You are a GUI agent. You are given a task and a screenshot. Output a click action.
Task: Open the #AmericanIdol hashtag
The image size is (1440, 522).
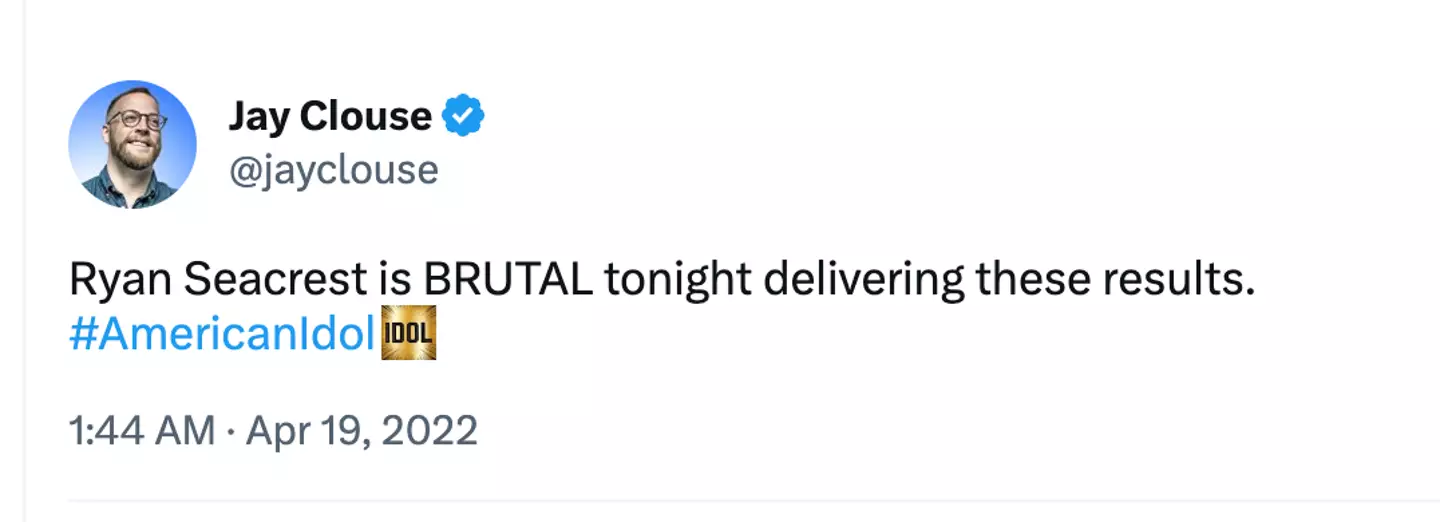pos(222,336)
